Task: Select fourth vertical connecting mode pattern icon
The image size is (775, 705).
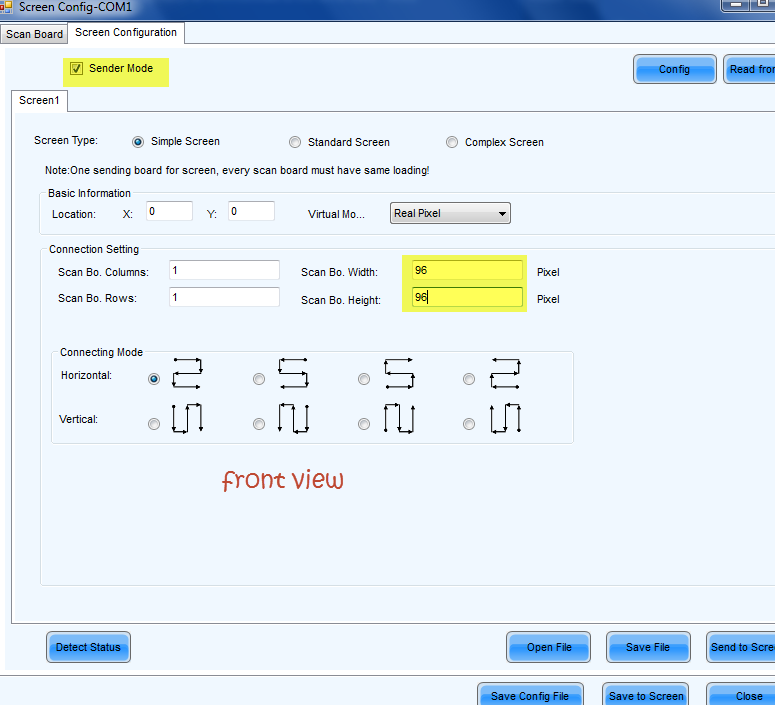Action: point(505,419)
